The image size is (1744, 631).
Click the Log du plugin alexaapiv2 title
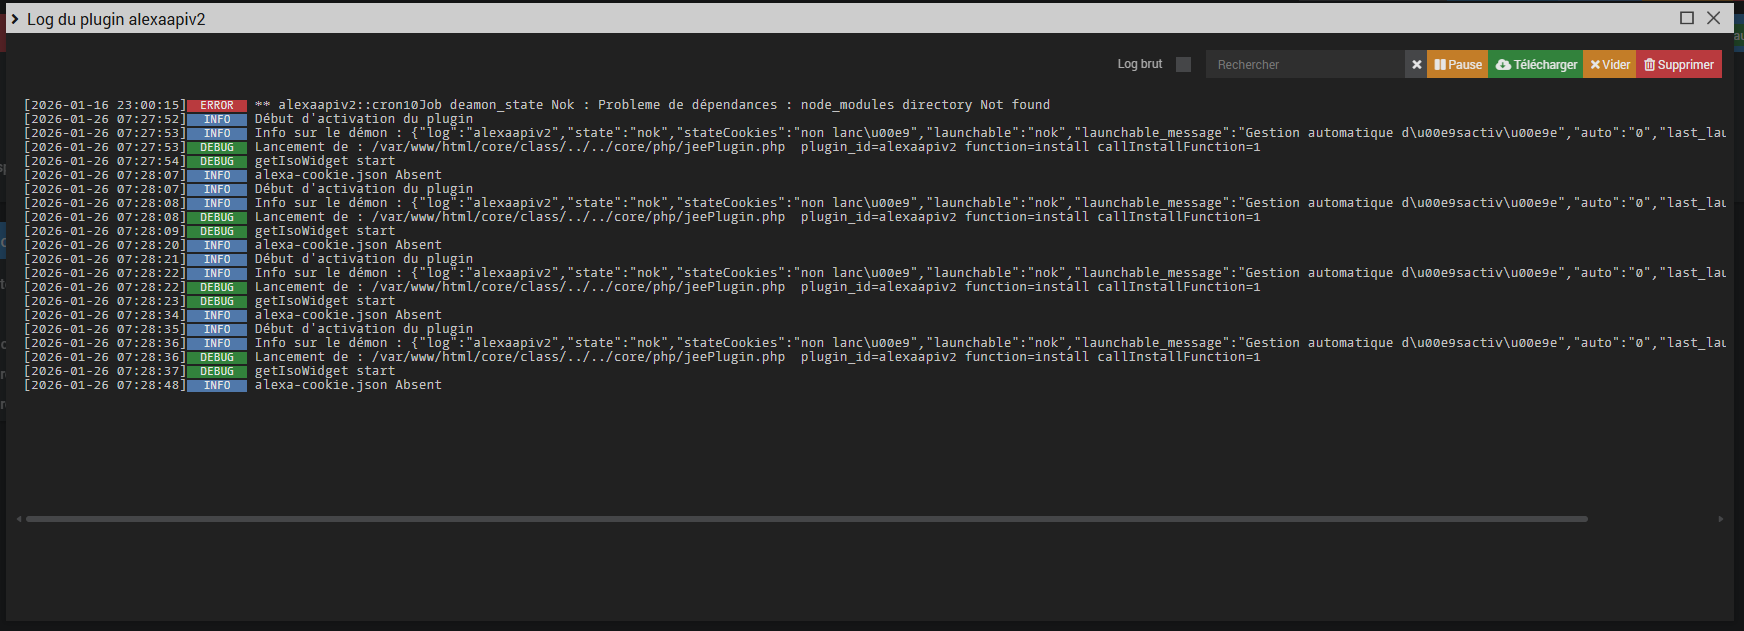(x=116, y=19)
